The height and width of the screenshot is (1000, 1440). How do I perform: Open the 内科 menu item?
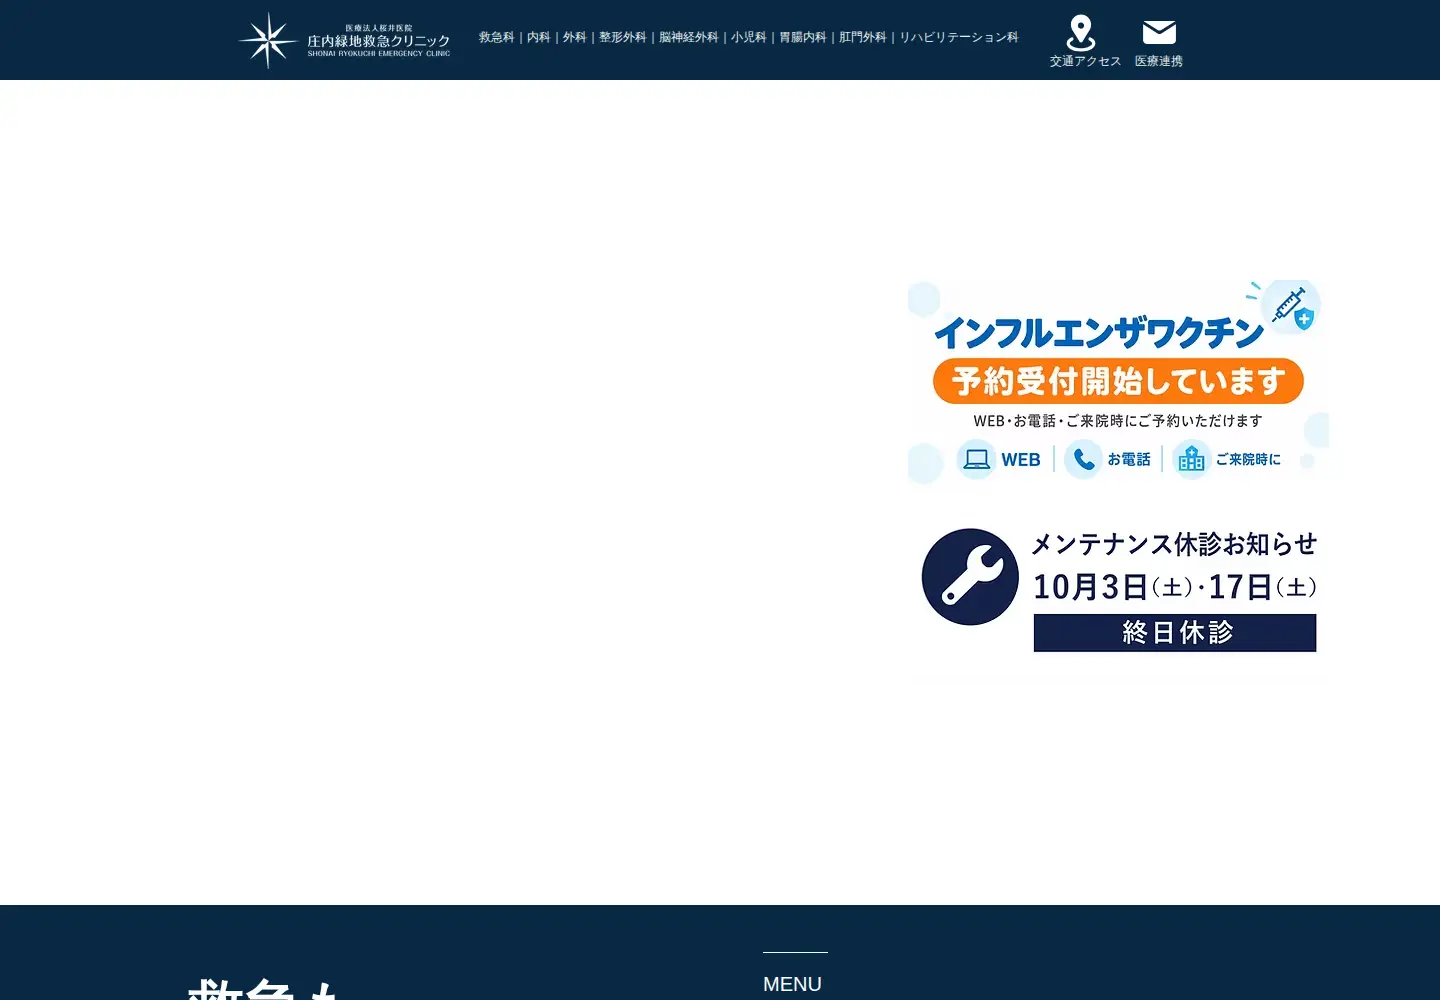pos(539,37)
